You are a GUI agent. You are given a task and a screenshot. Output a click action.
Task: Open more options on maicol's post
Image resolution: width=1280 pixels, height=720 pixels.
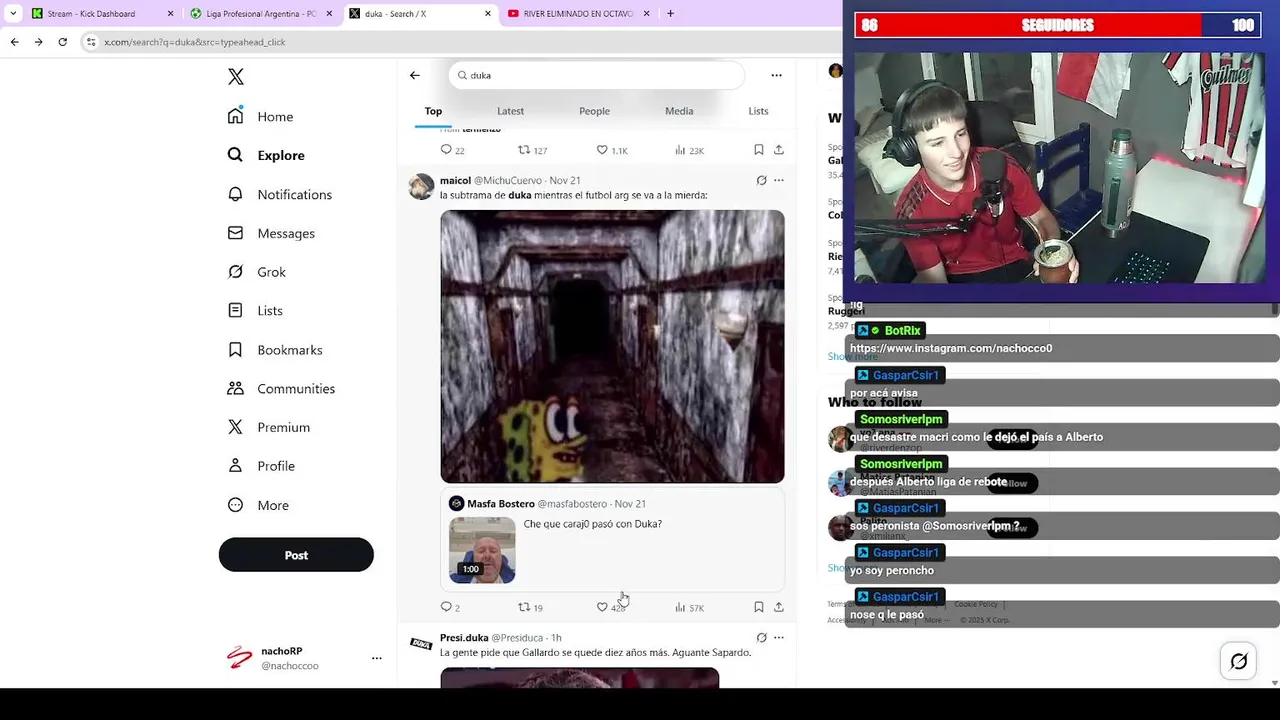(779, 180)
